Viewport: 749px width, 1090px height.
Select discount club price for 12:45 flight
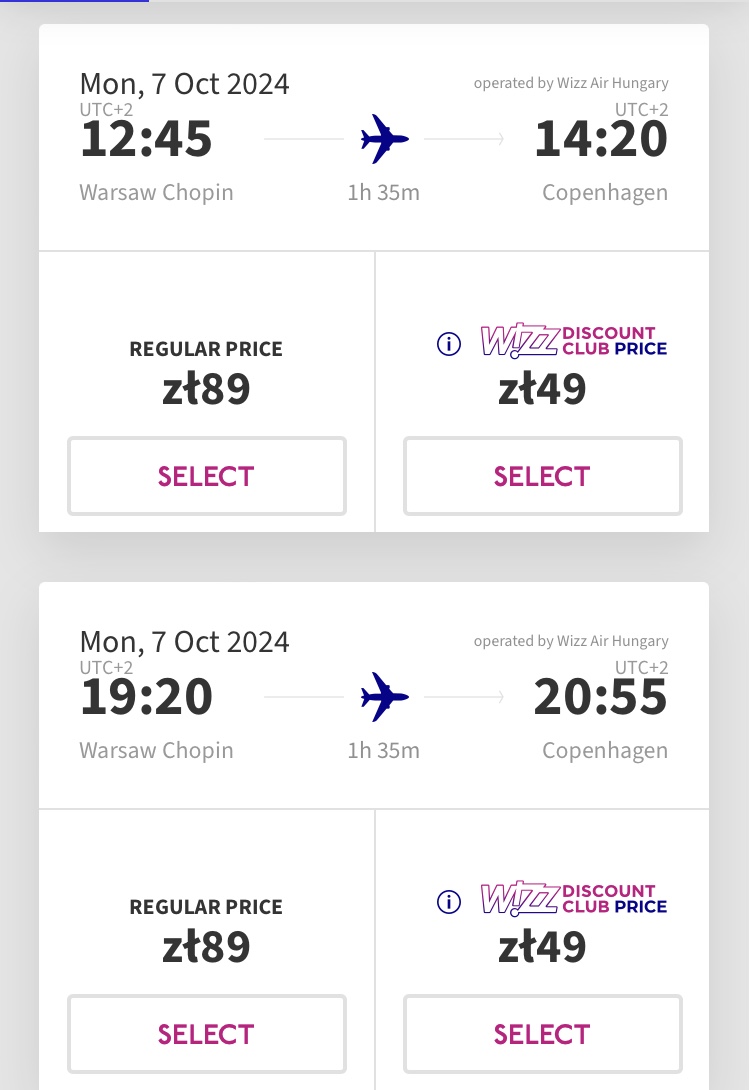click(x=542, y=476)
